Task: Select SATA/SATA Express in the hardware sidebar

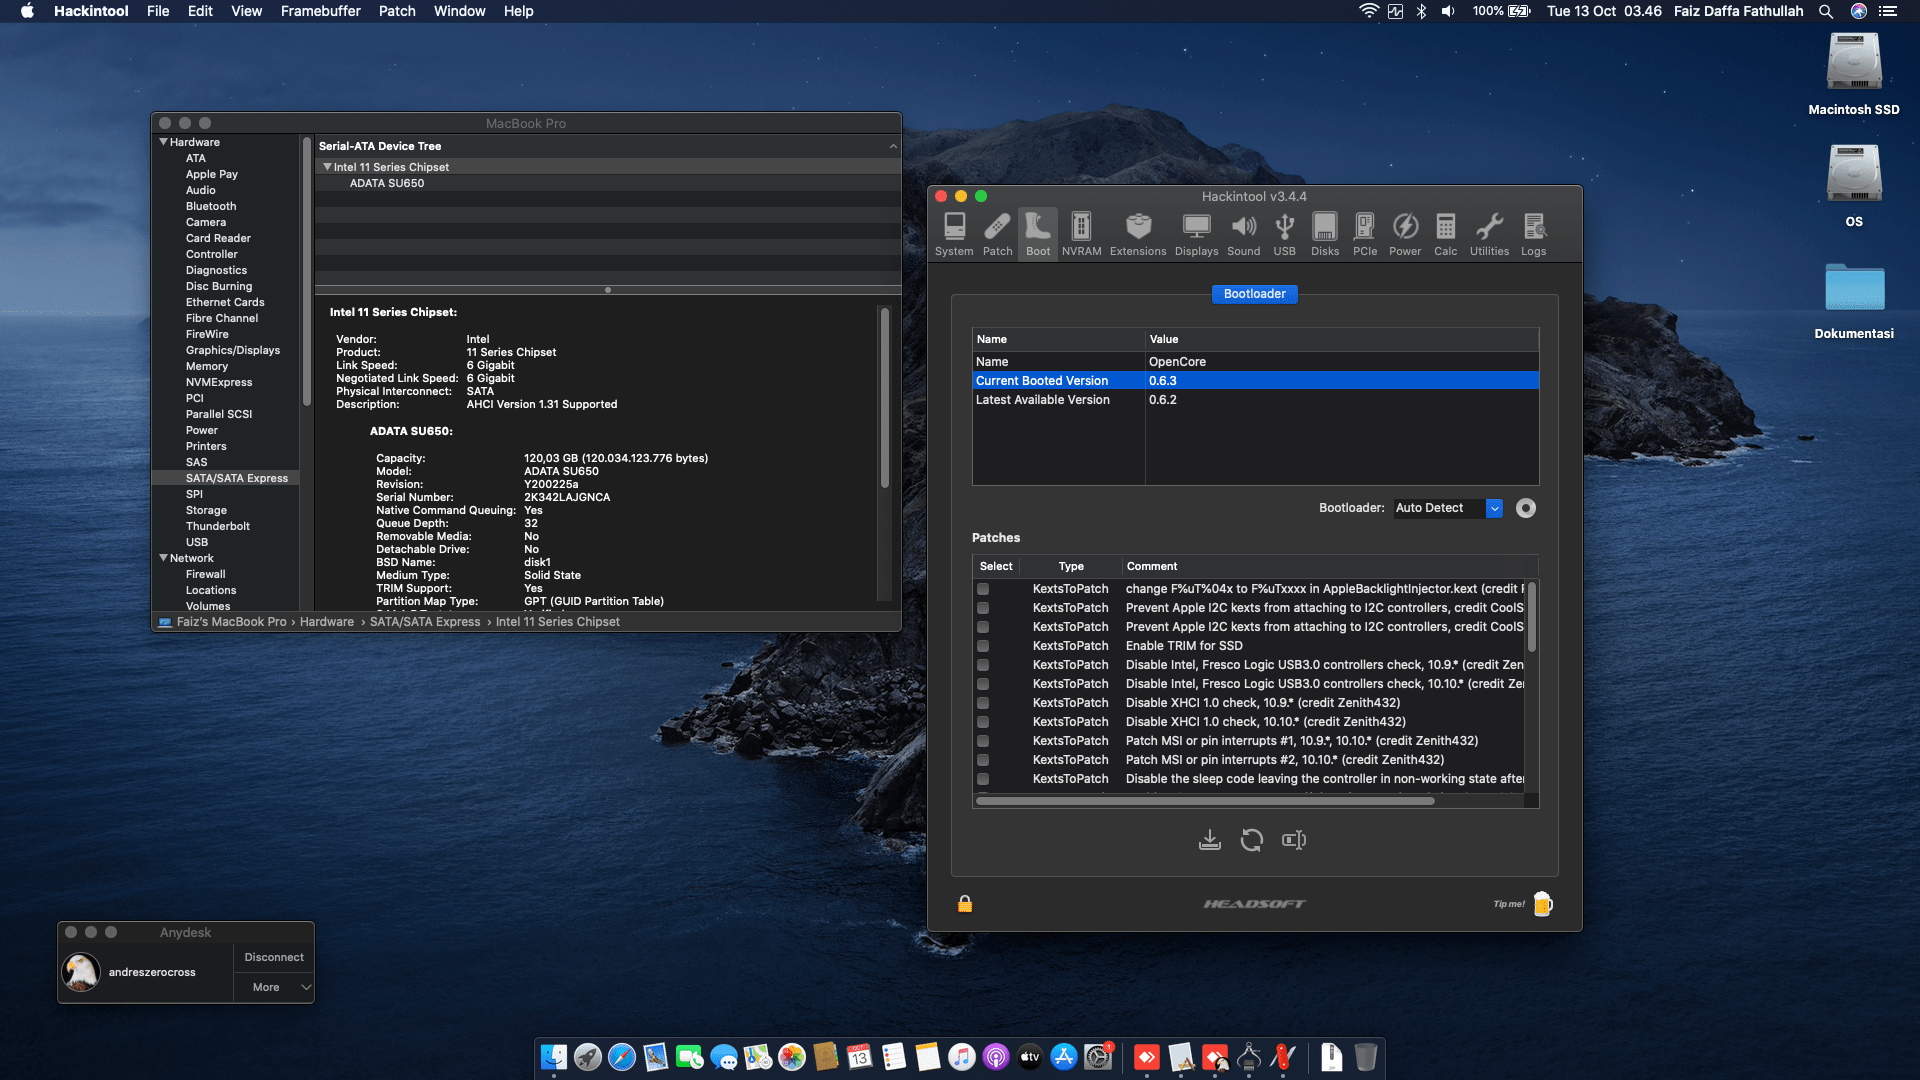Action: tap(237, 478)
